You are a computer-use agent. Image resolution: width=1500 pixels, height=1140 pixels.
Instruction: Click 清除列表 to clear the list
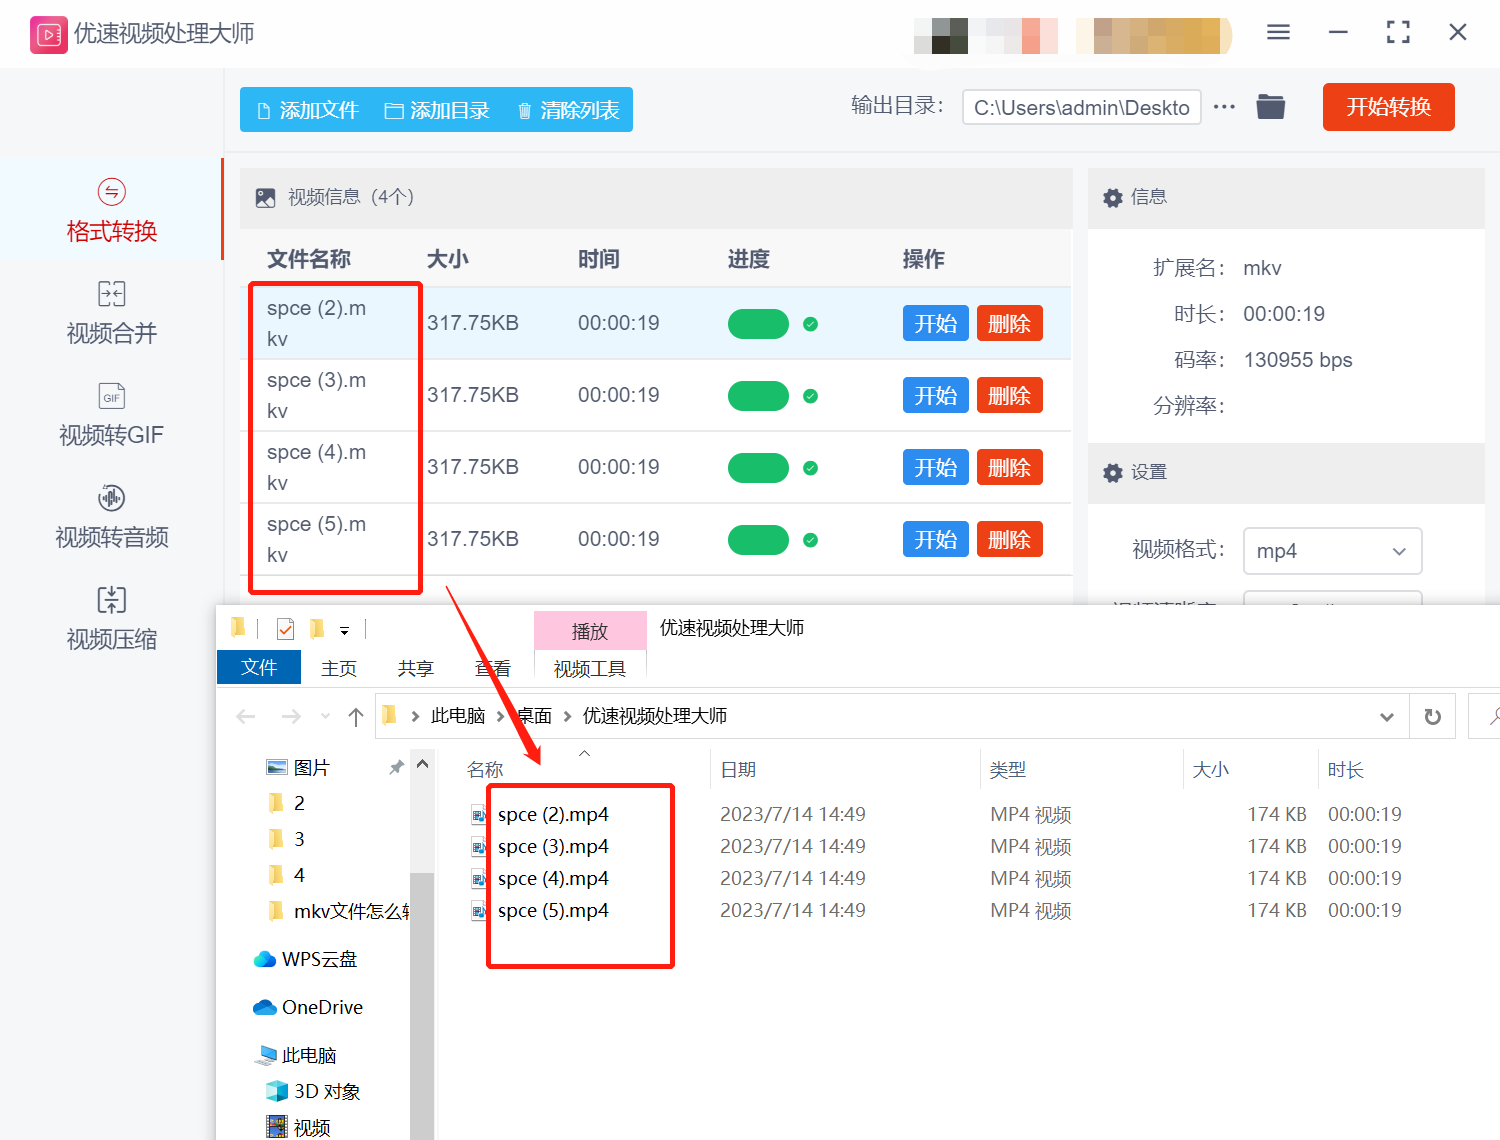click(x=568, y=110)
